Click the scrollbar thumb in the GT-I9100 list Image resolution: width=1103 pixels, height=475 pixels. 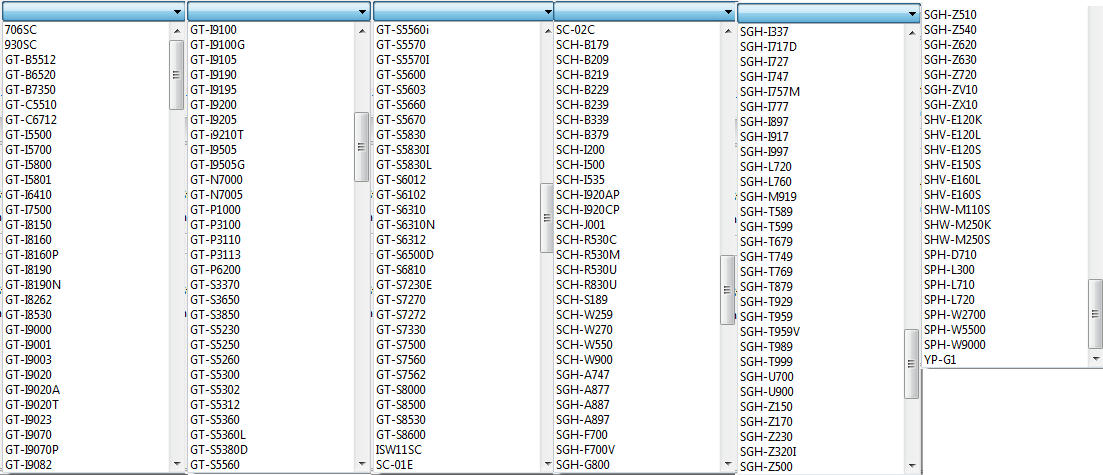pyautogui.click(x=362, y=146)
